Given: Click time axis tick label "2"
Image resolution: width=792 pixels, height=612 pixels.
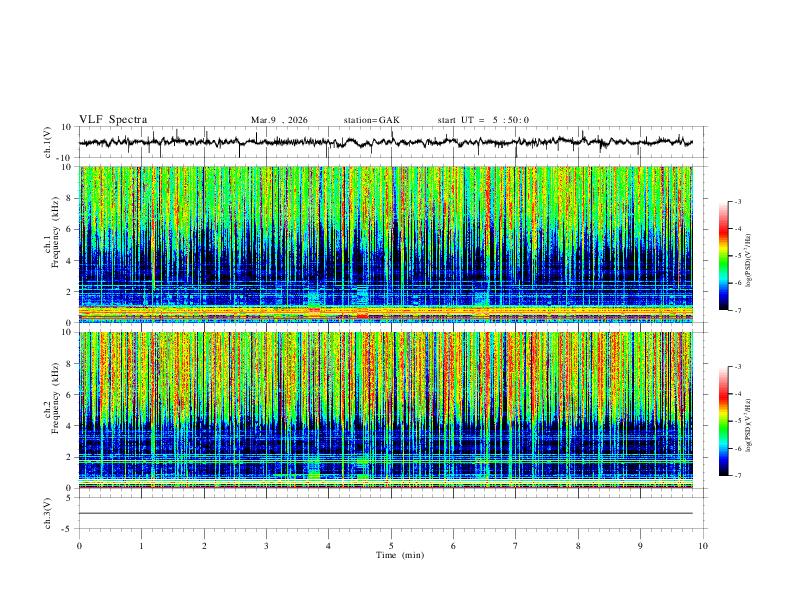Looking at the screenshot, I should (x=204, y=546).
